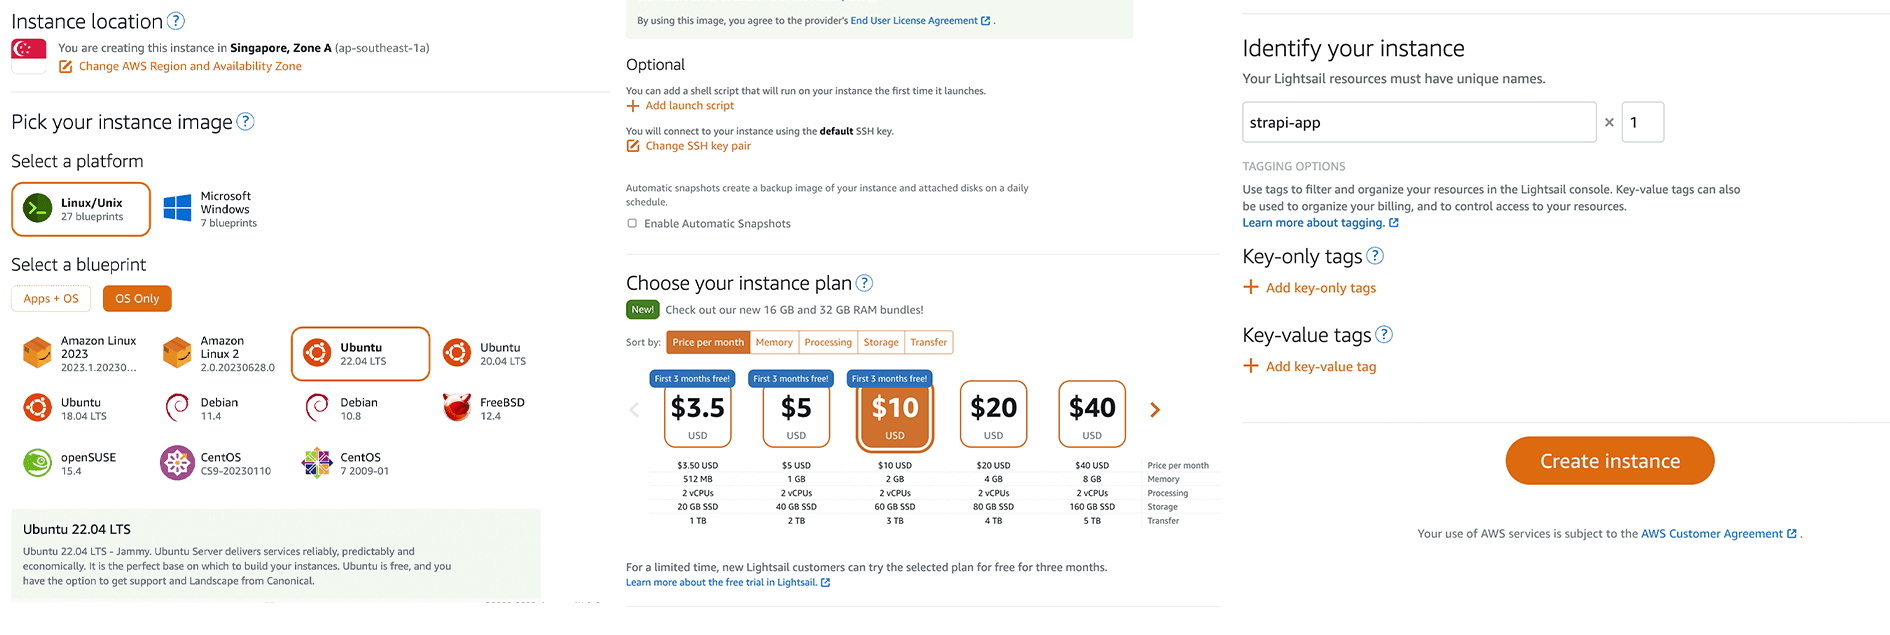Viewport: 1890px width, 635px height.
Task: Open help for Key-only tags
Action: [x=1375, y=256]
